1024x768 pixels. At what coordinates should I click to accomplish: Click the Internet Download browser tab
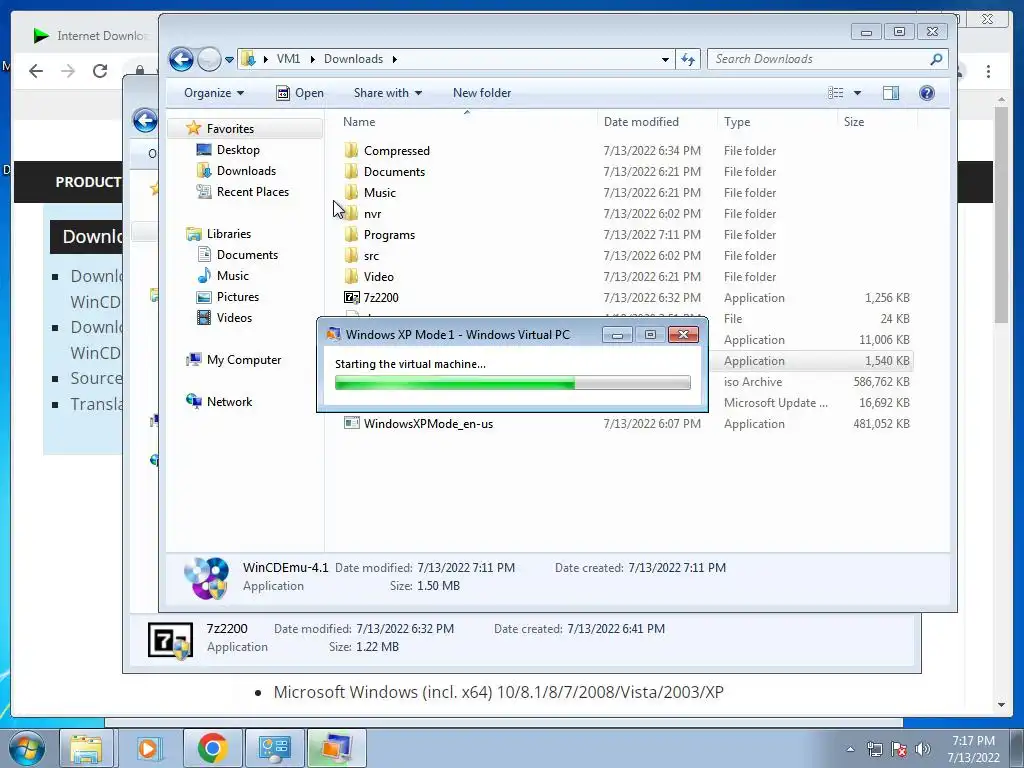(91, 35)
